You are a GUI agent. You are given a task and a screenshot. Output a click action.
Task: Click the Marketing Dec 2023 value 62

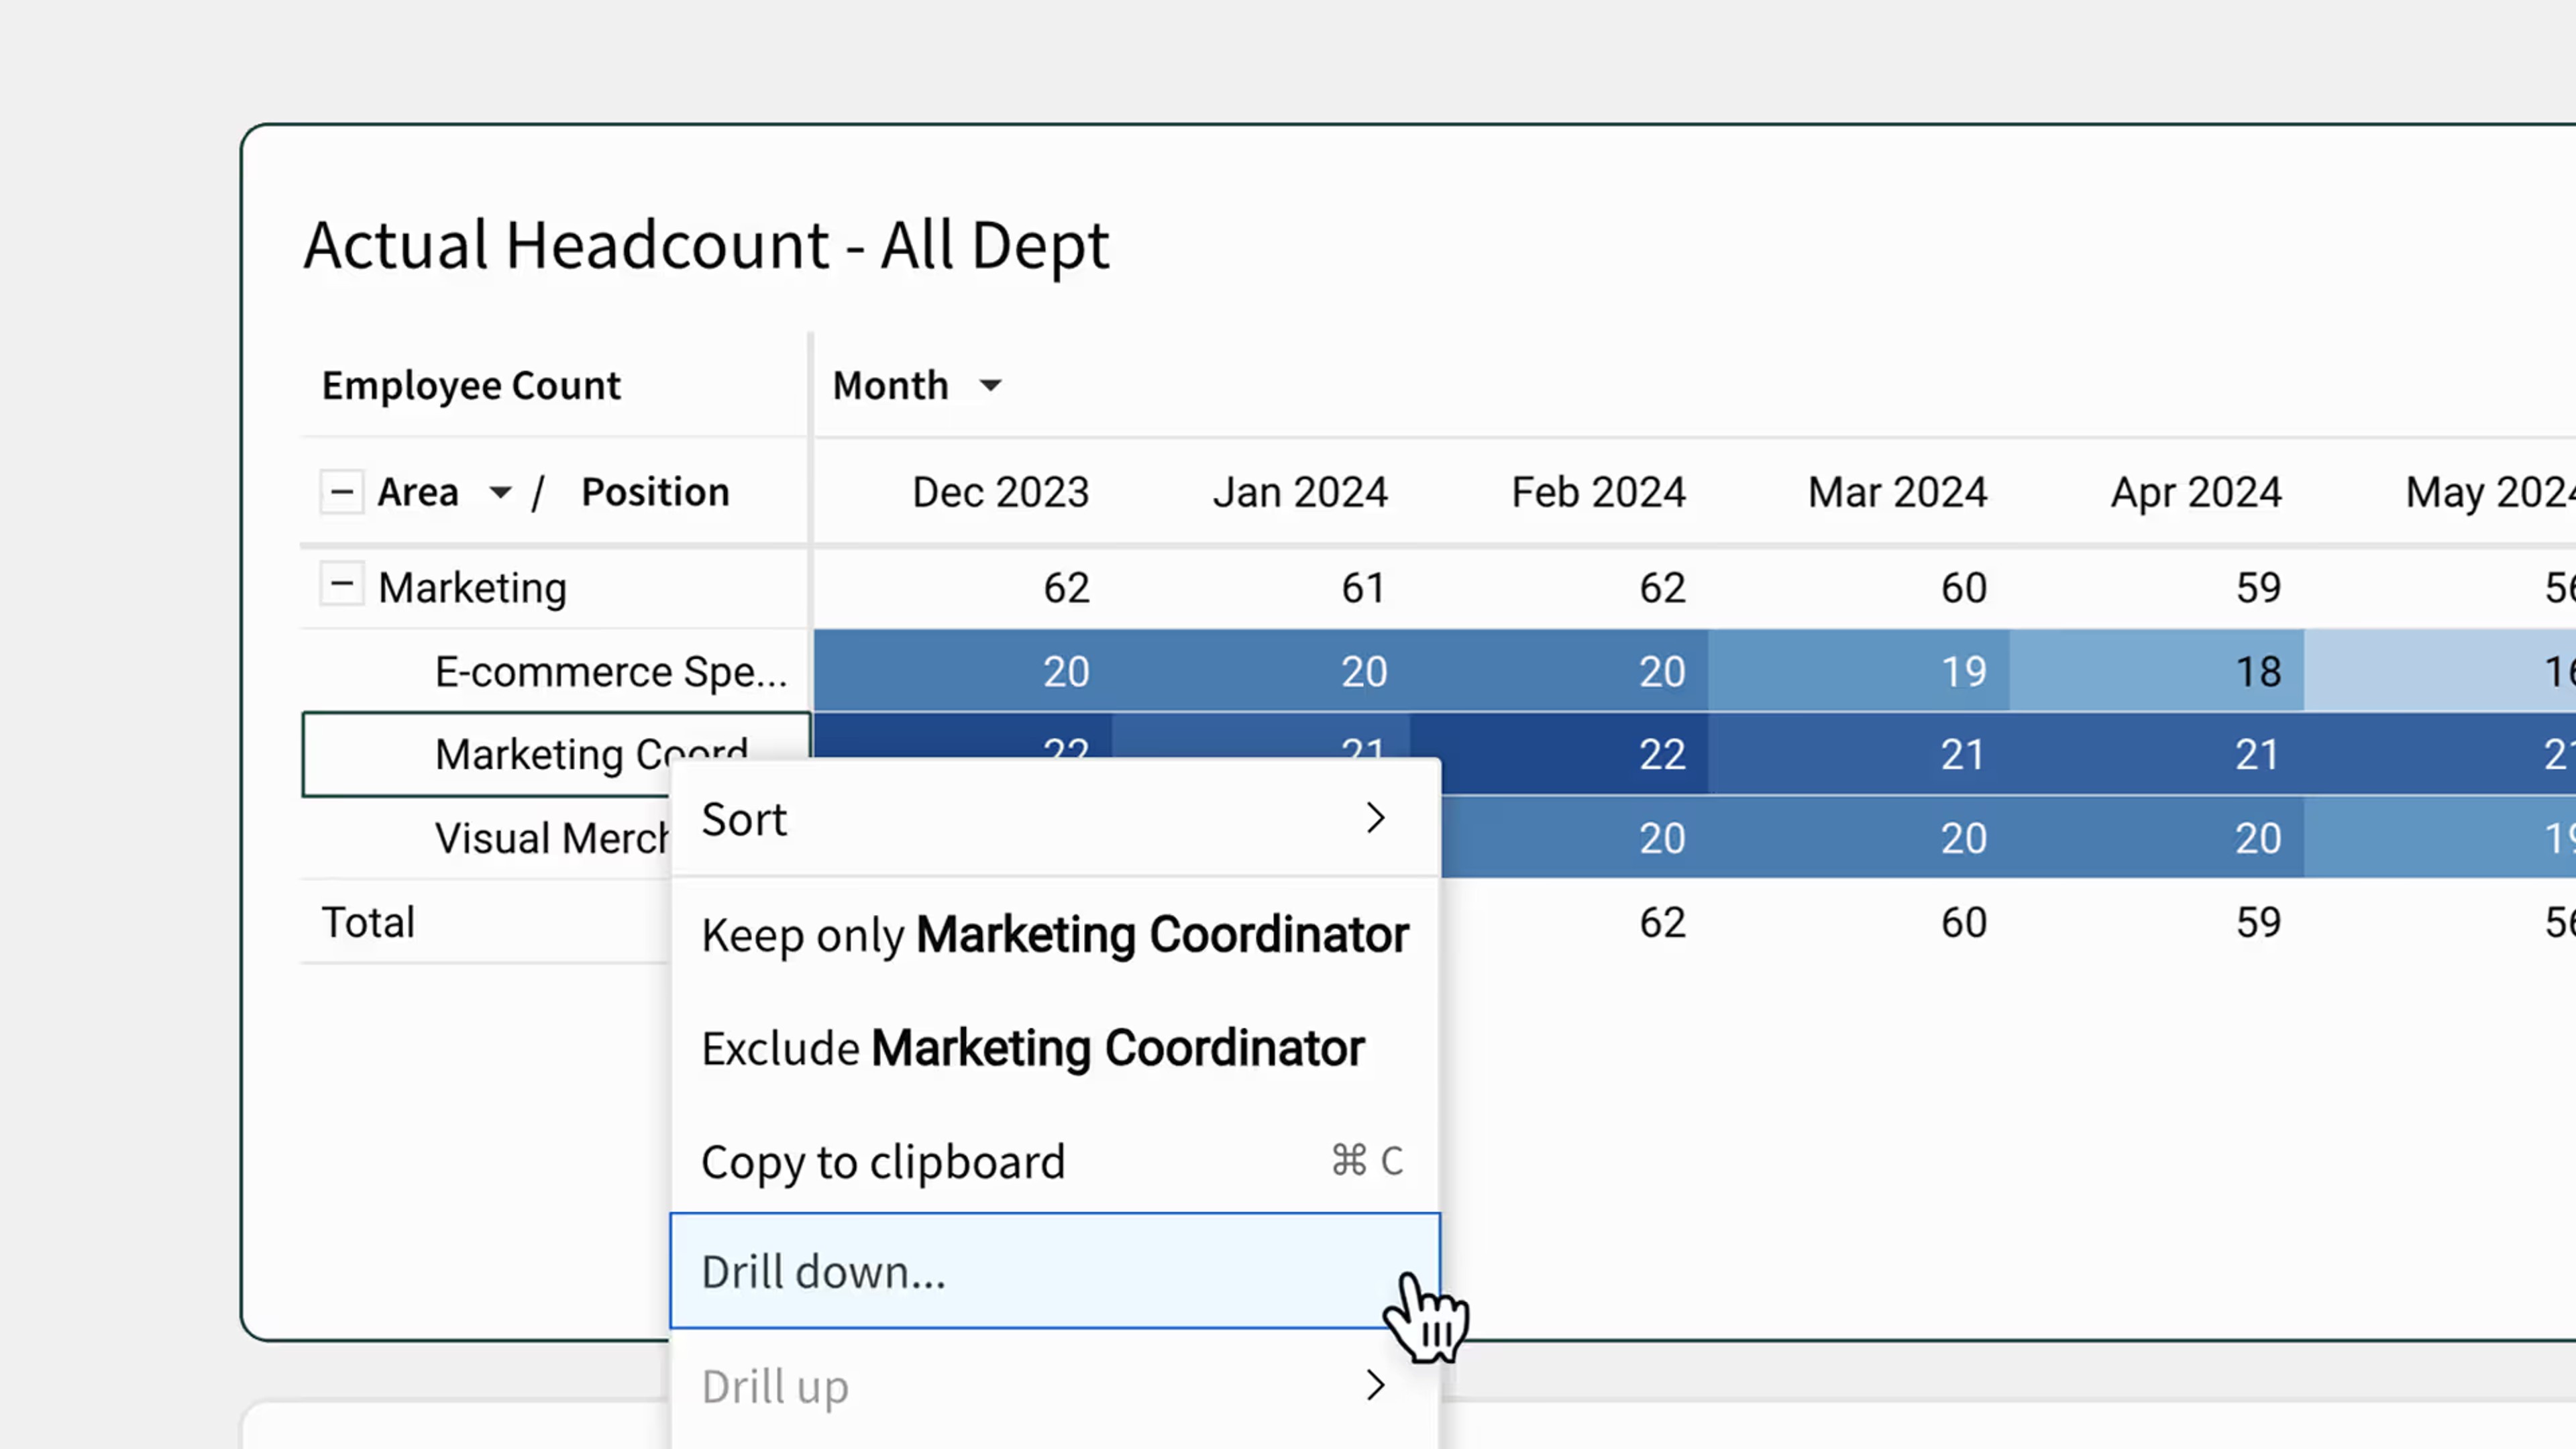tap(1066, 588)
